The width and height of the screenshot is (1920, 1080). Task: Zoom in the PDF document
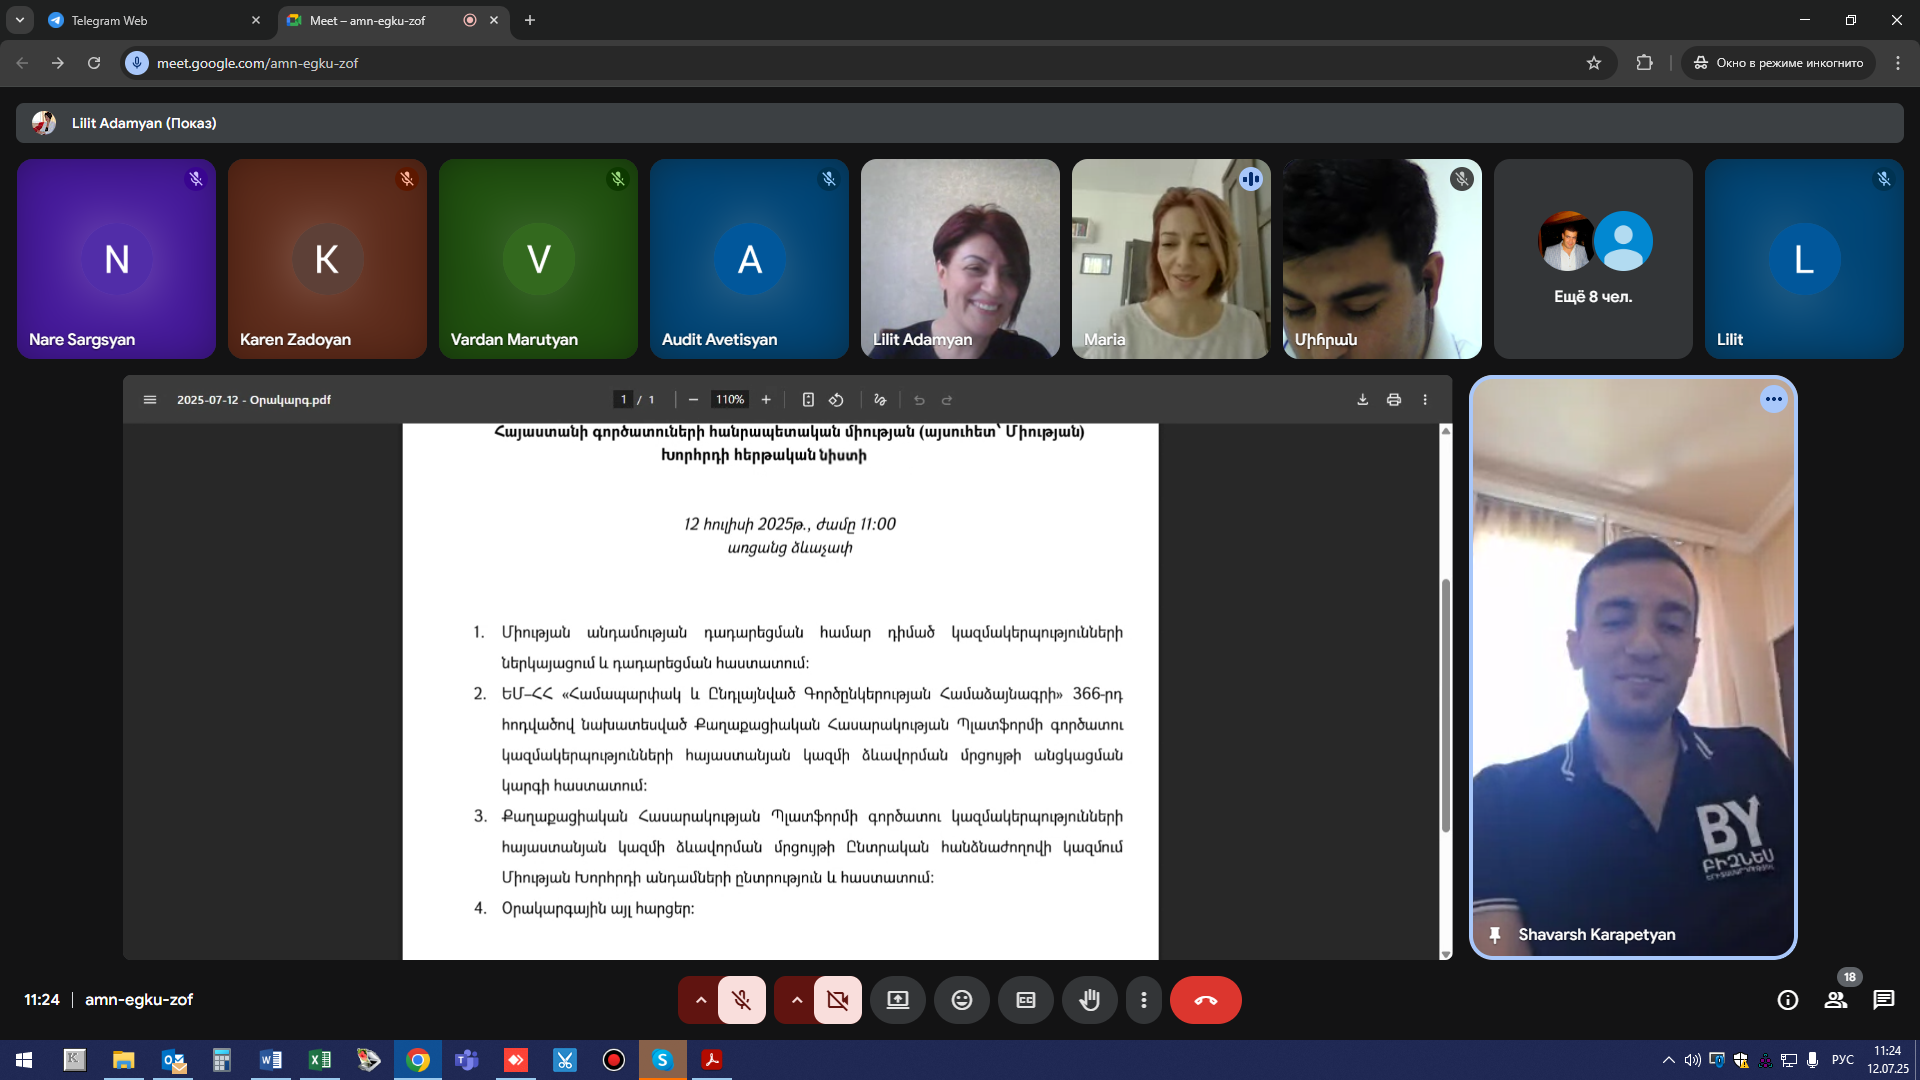tap(766, 400)
